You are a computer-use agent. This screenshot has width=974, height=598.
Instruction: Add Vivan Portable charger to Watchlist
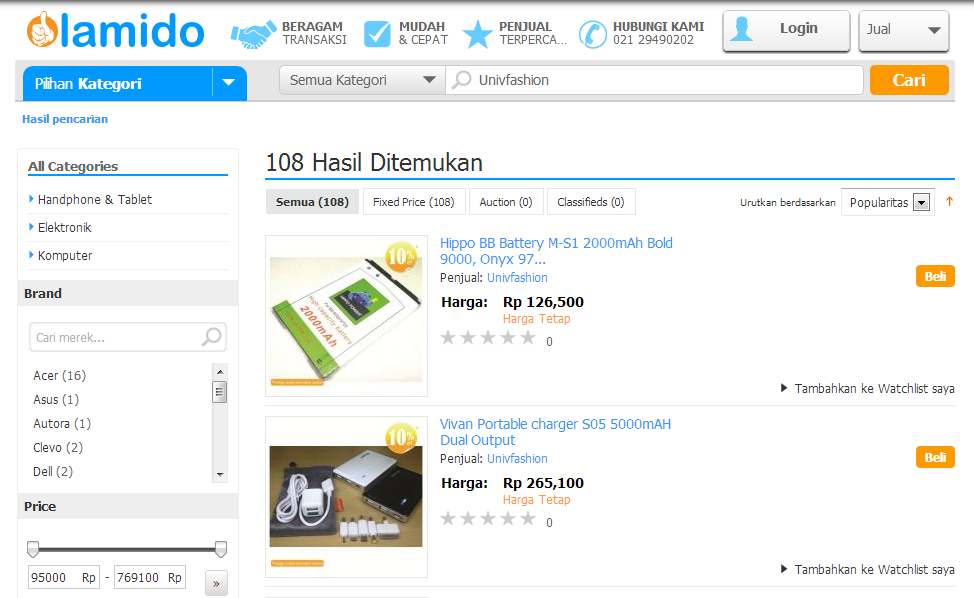pos(868,569)
